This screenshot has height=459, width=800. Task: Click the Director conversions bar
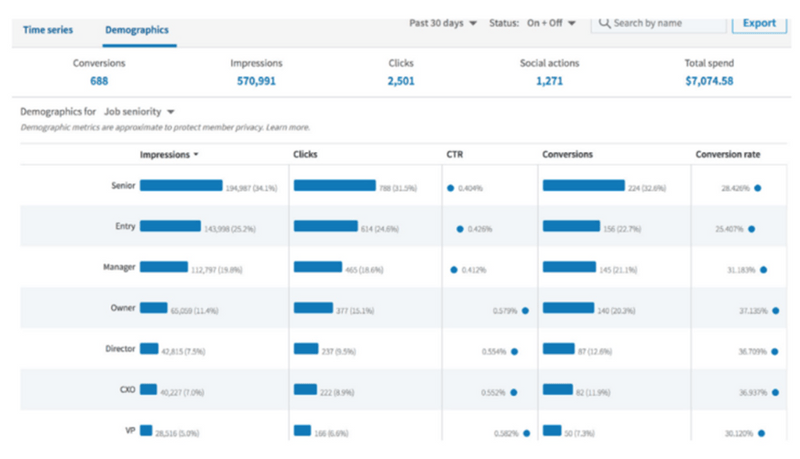[x=559, y=348]
